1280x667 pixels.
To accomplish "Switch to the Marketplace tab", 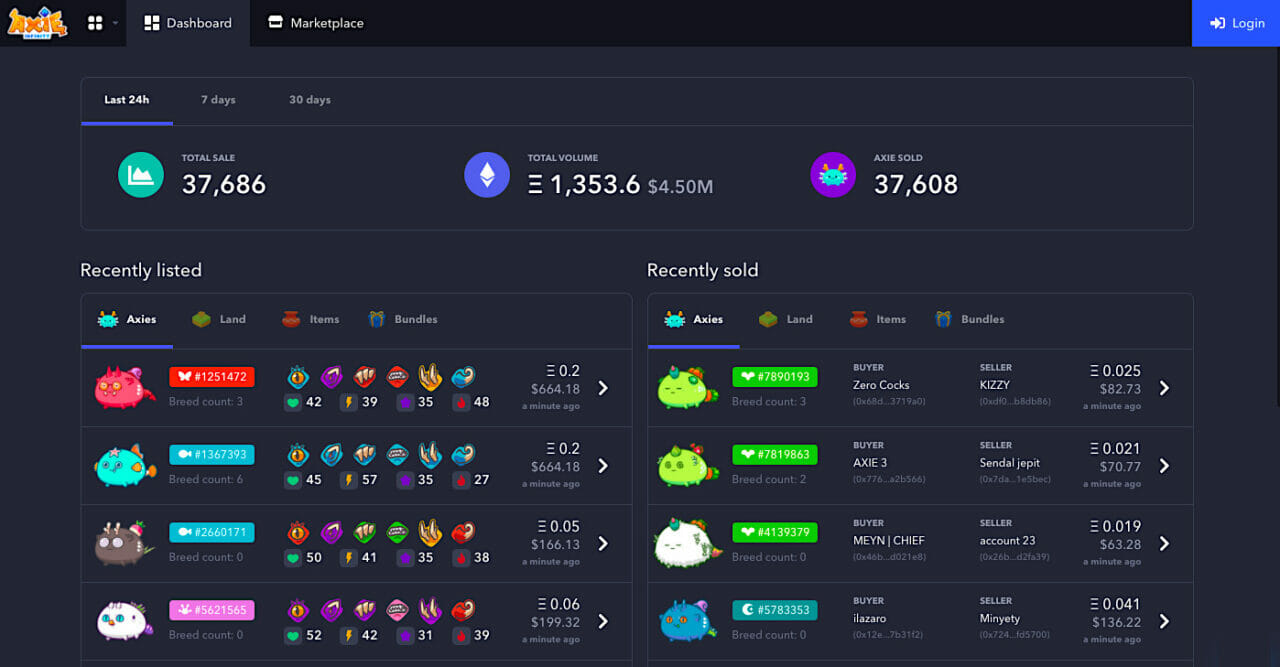I will click(315, 22).
